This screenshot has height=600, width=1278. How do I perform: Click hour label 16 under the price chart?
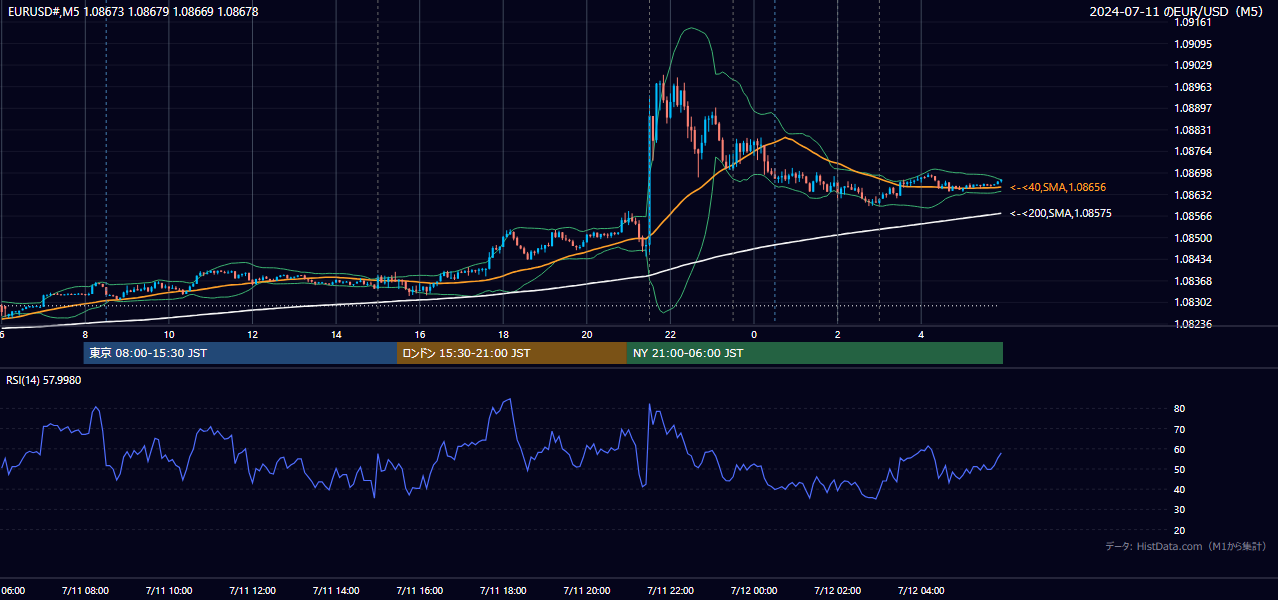click(x=420, y=335)
